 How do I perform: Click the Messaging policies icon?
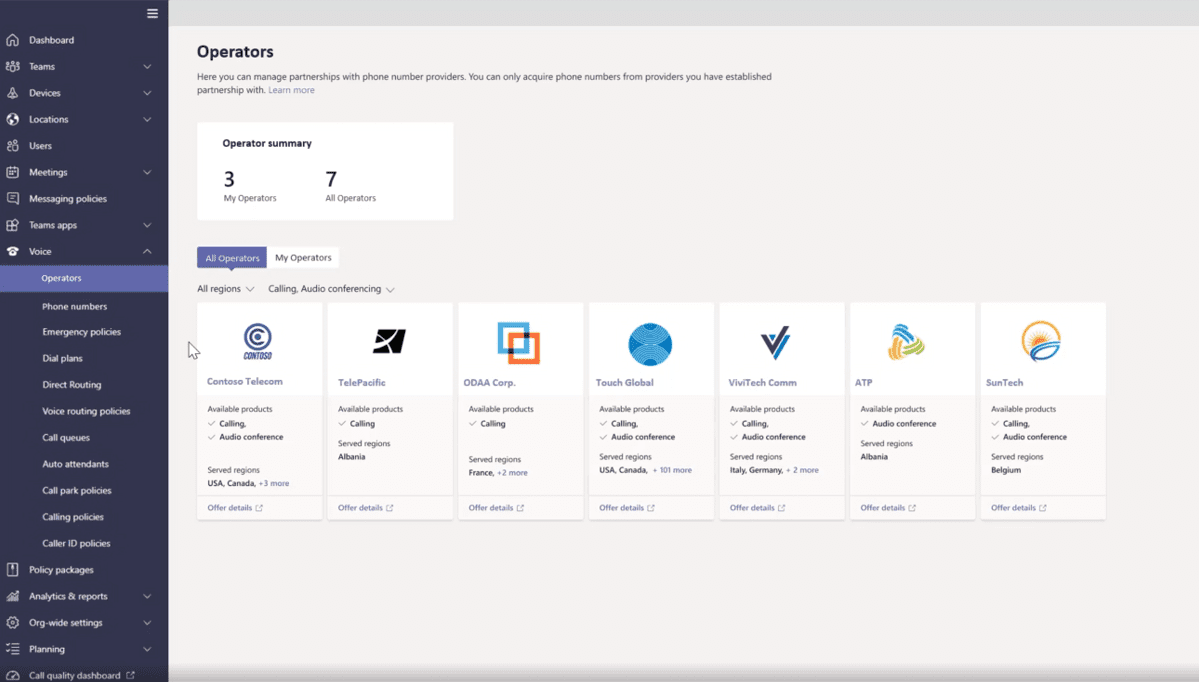12,198
